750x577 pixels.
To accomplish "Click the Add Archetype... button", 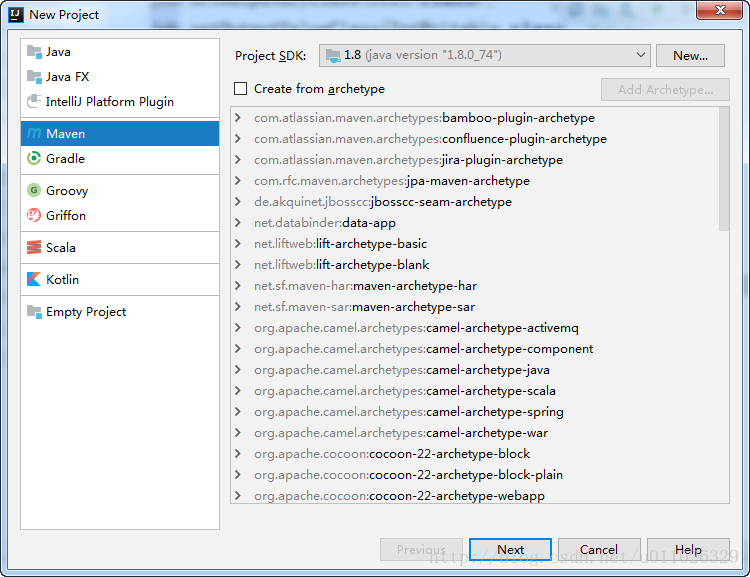I will [x=665, y=89].
